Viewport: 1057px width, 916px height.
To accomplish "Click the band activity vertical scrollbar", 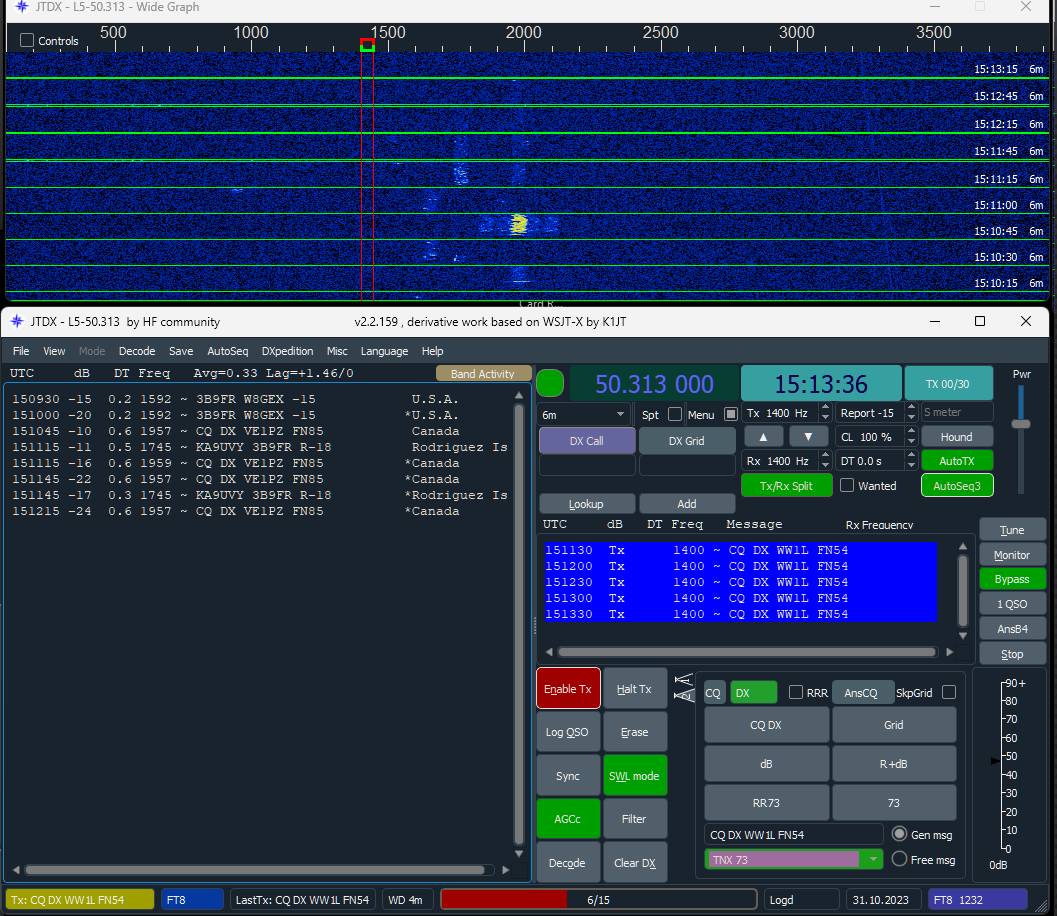I will point(518,623).
